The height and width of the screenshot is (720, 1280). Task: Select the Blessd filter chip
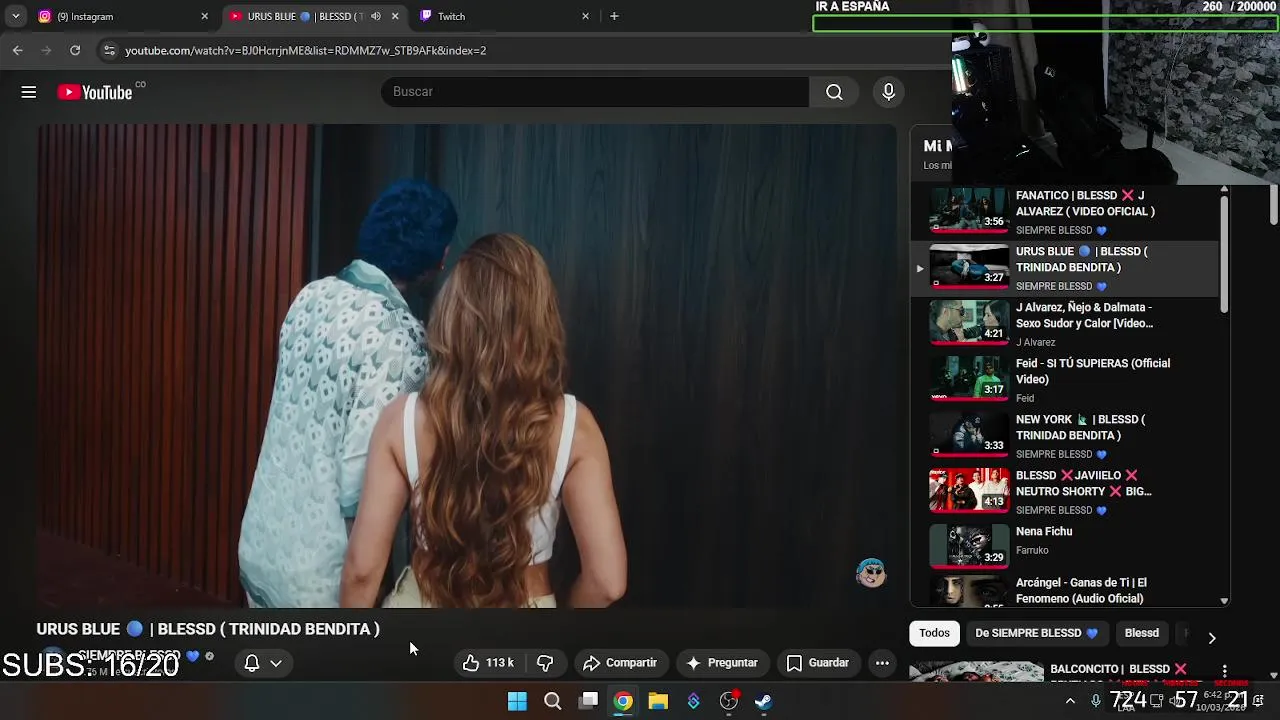pyautogui.click(x=1141, y=633)
